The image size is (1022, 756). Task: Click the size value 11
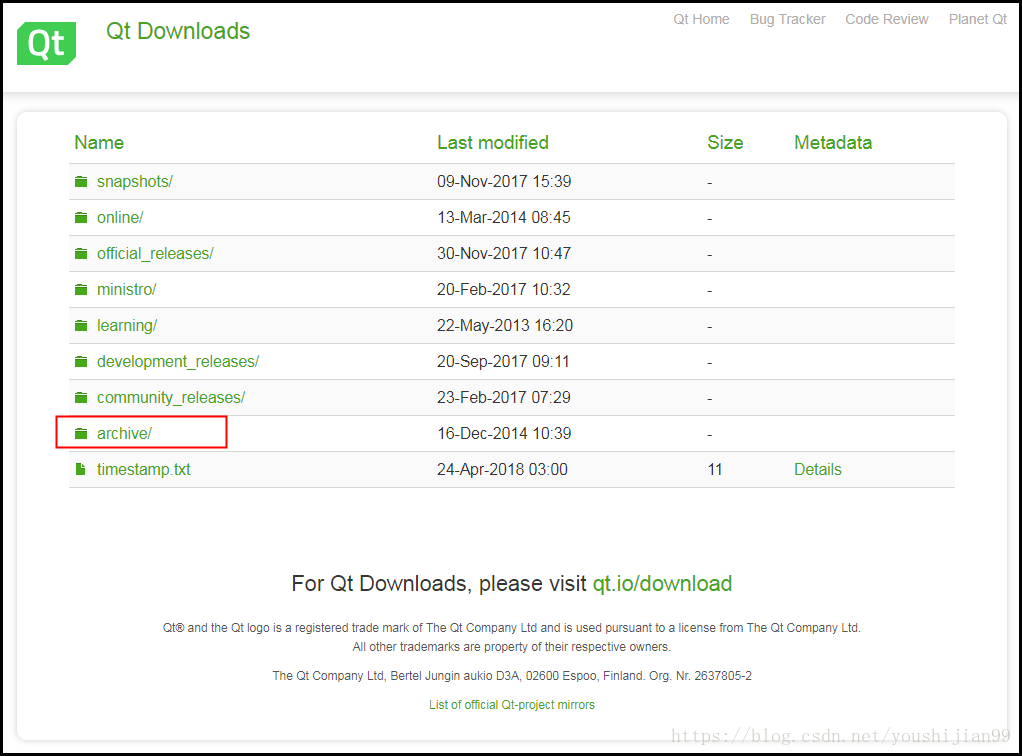click(x=715, y=469)
